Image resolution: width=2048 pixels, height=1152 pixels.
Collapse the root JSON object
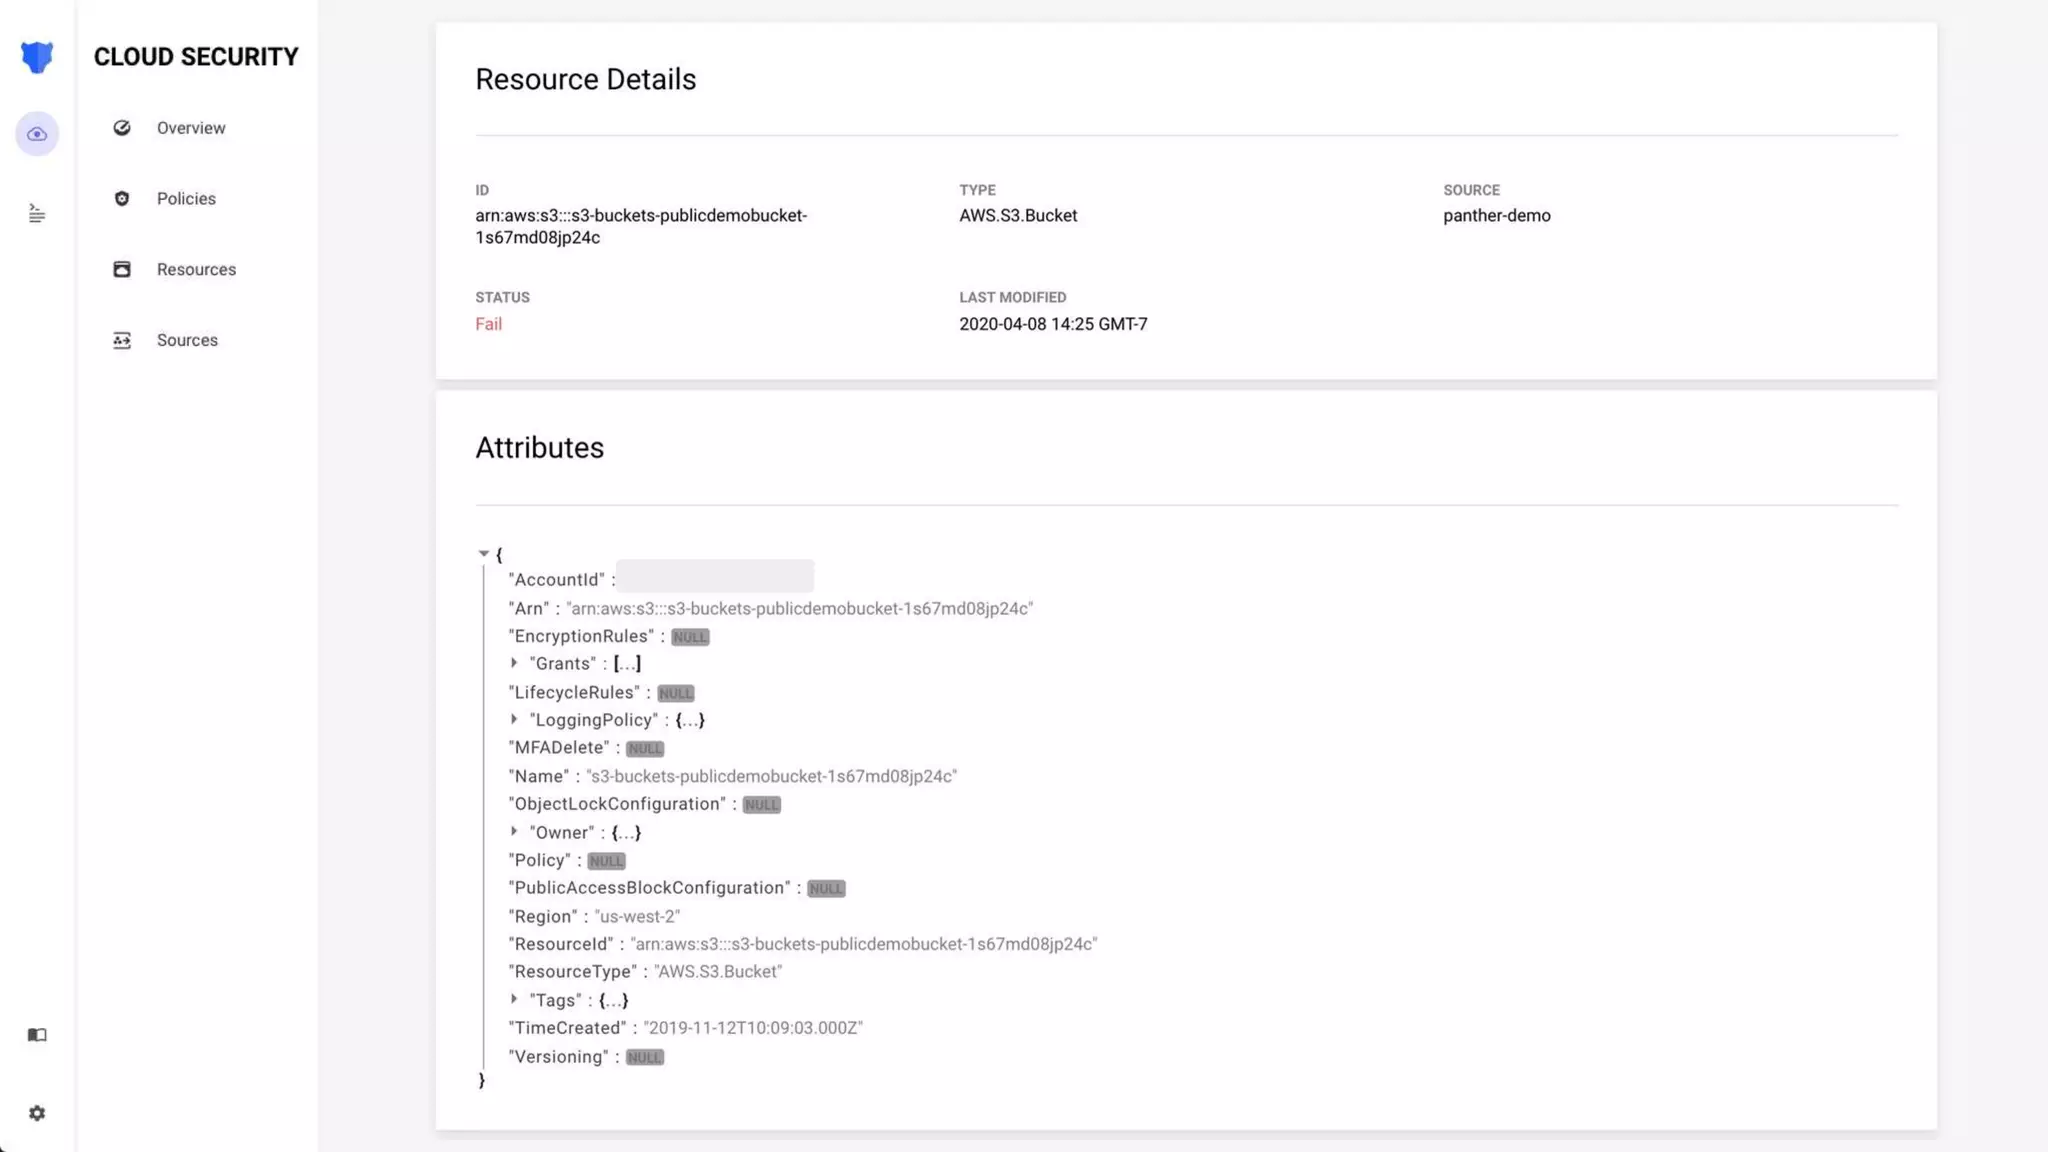click(484, 553)
